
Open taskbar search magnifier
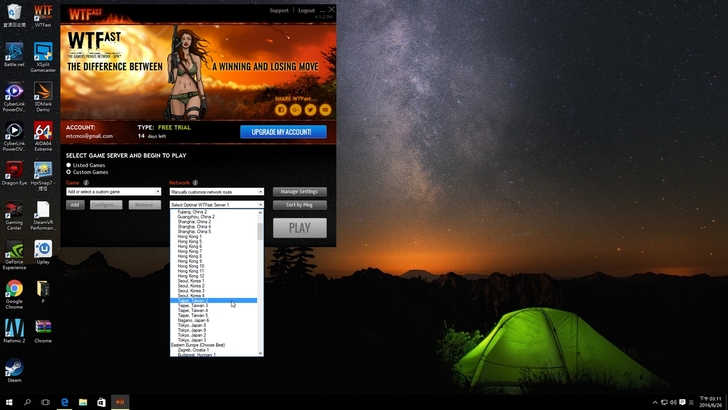(x=27, y=402)
